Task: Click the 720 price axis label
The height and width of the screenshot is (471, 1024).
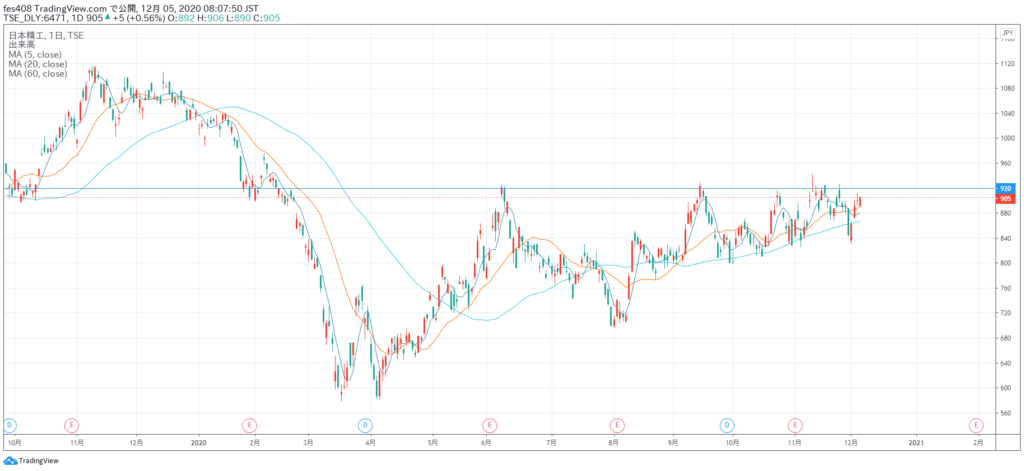Action: coord(1006,314)
